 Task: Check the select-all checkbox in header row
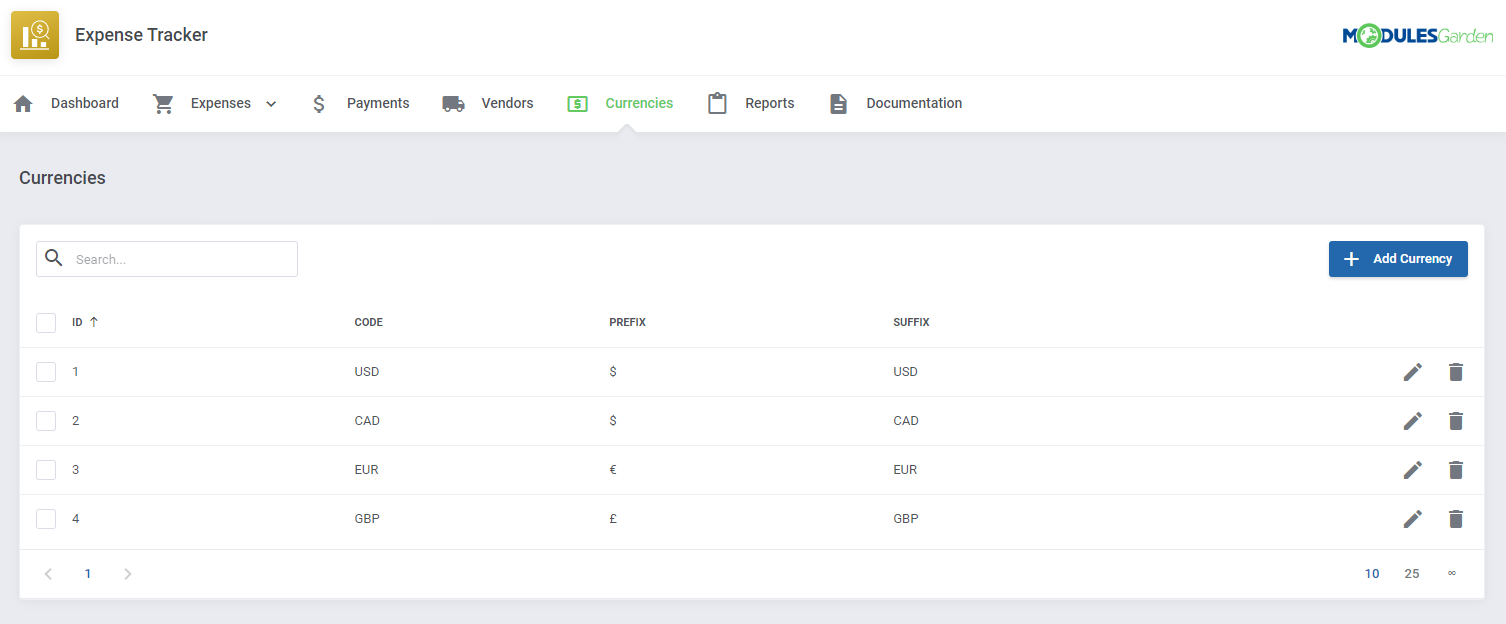pyautogui.click(x=46, y=322)
